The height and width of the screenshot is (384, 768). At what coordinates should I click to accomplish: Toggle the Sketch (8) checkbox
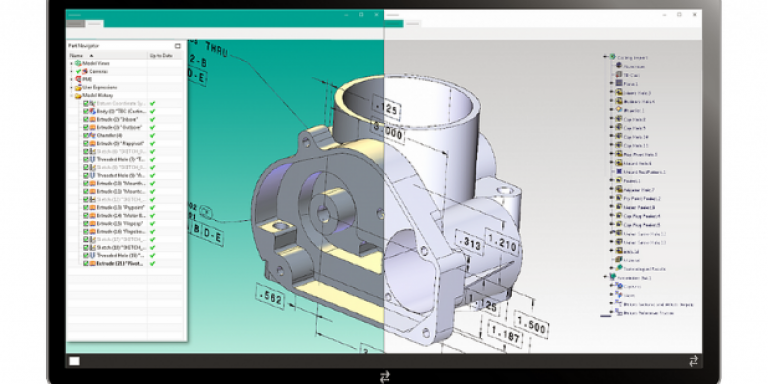[85, 167]
